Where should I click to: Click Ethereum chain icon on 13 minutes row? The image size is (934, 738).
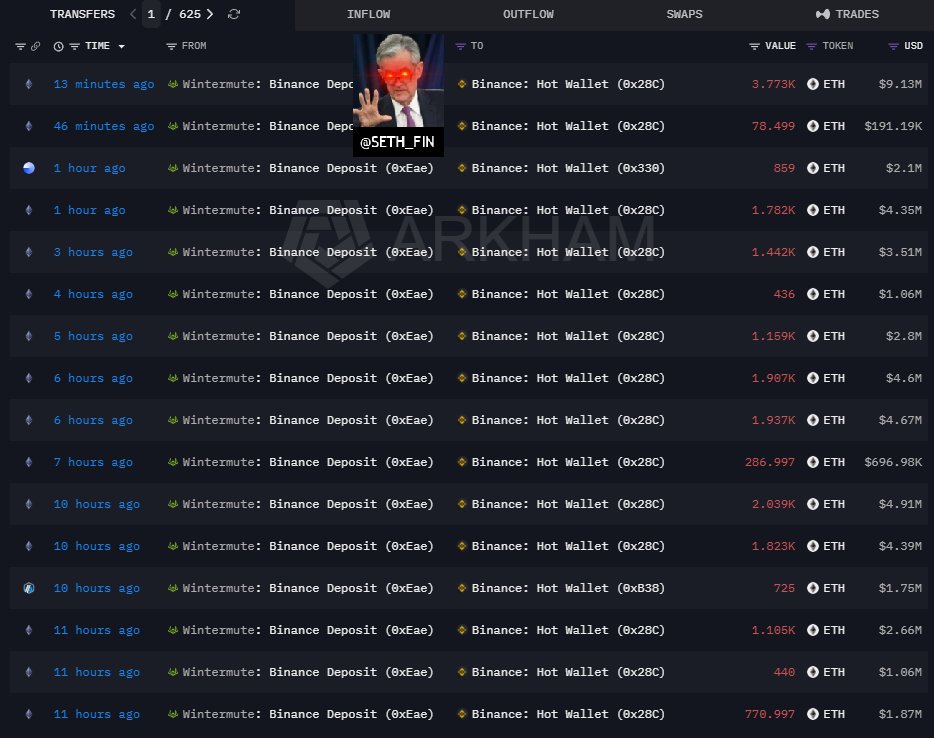[x=29, y=84]
